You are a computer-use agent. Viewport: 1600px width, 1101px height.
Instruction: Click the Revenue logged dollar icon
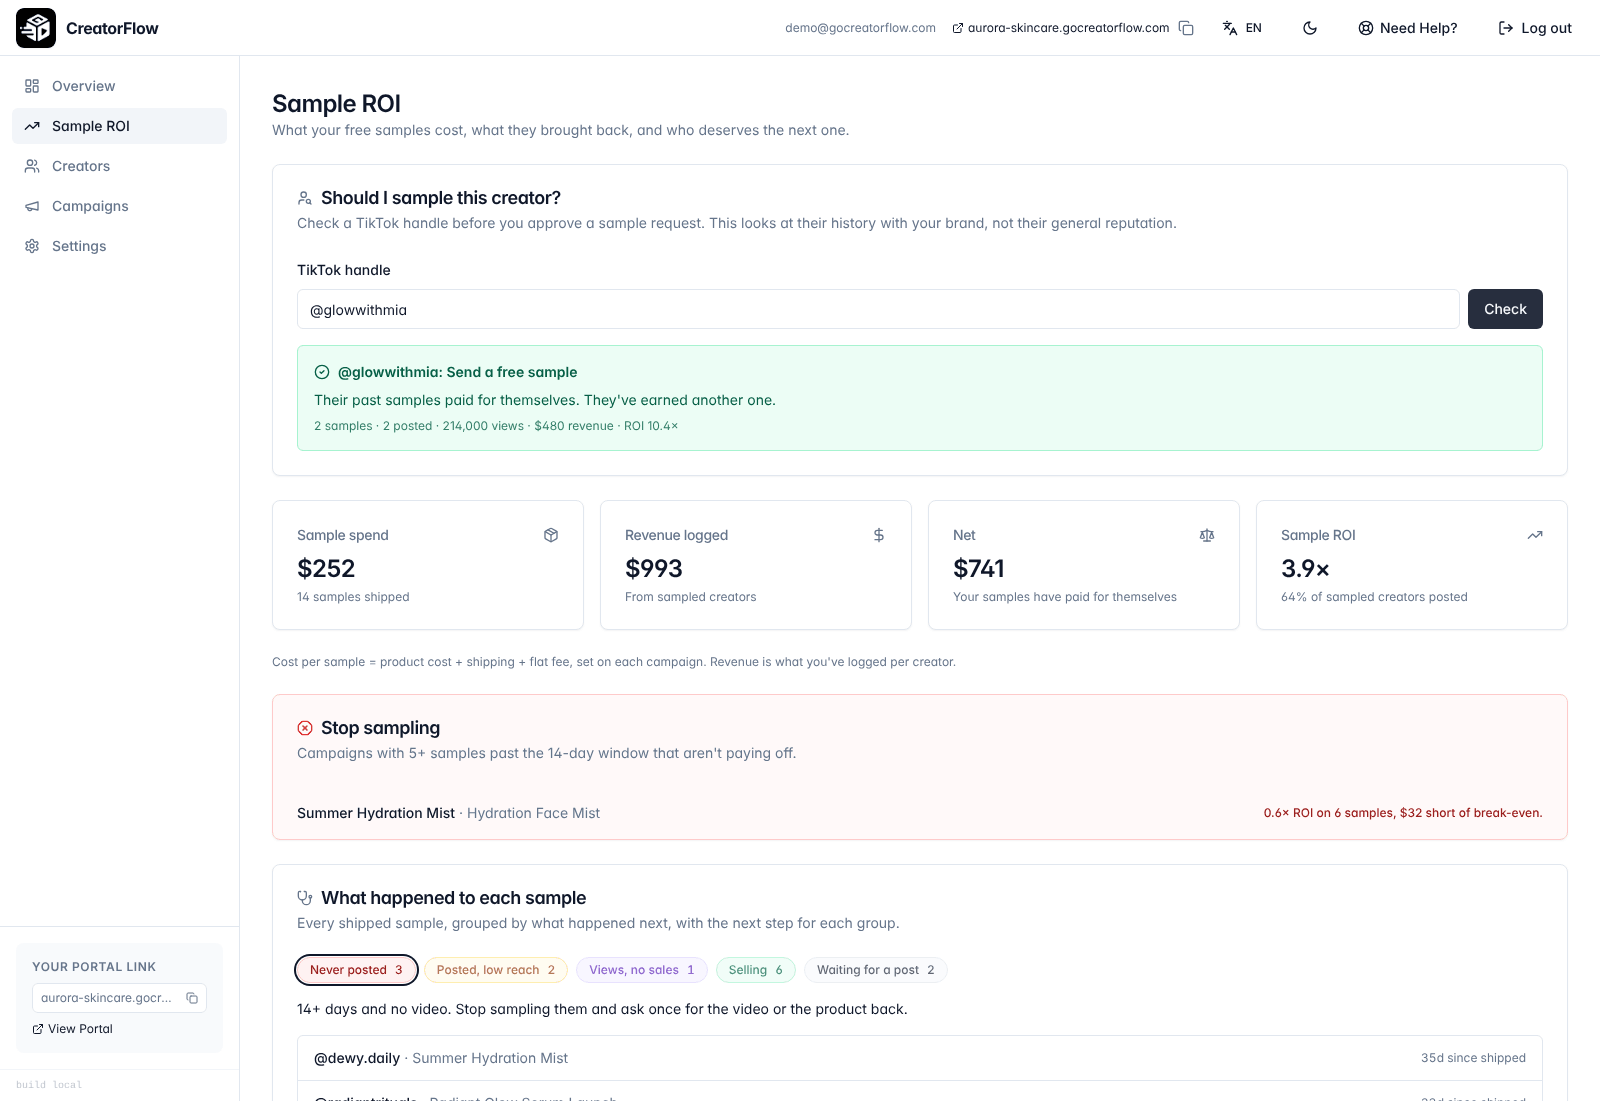click(879, 535)
